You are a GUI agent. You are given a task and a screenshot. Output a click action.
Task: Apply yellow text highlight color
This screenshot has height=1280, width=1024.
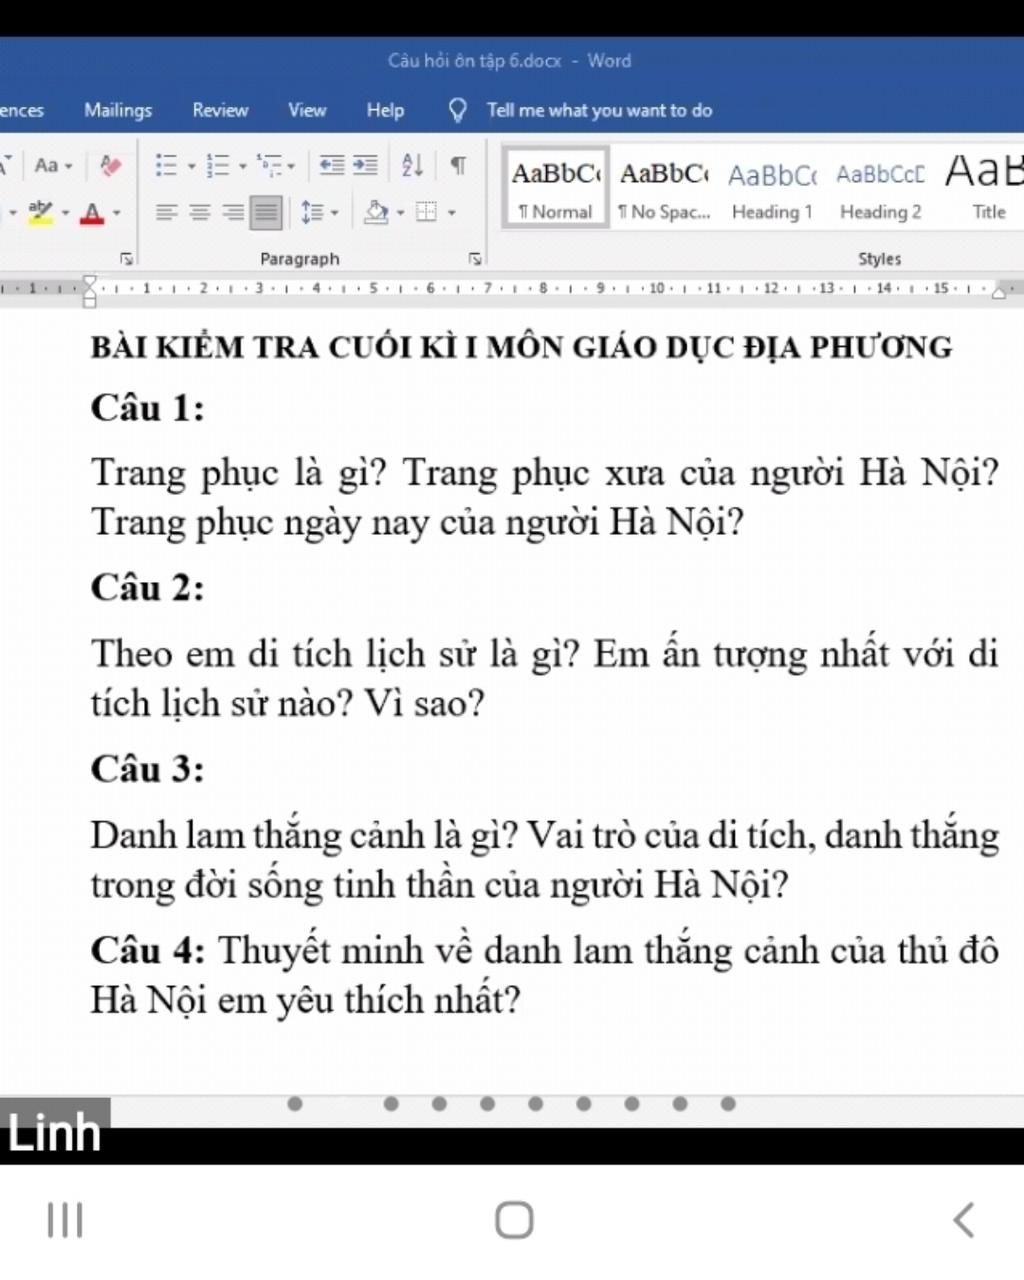[40, 212]
